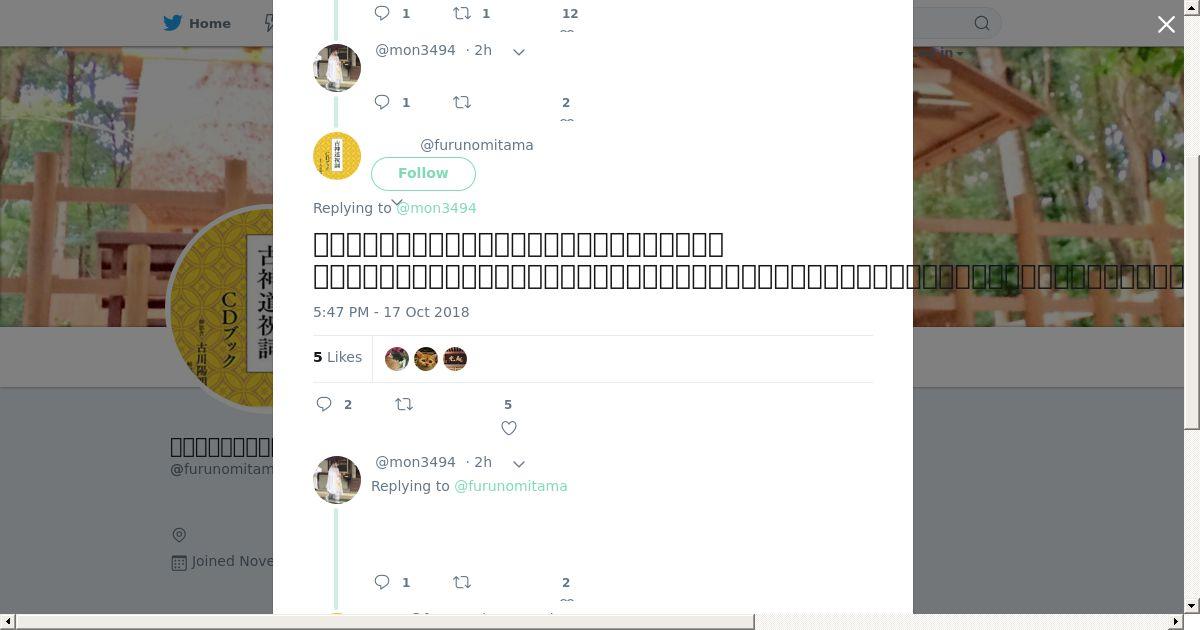Close the tweet overlay with the X icon
Image resolution: width=1200 pixels, height=630 pixels.
1166,25
